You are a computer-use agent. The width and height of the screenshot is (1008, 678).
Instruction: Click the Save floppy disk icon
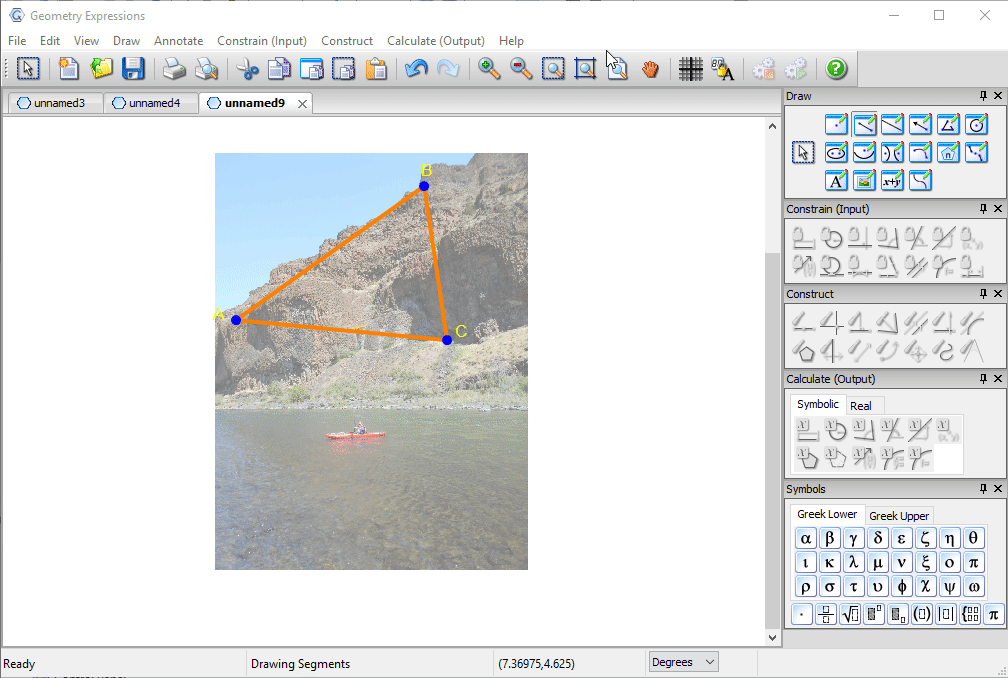click(x=133, y=68)
